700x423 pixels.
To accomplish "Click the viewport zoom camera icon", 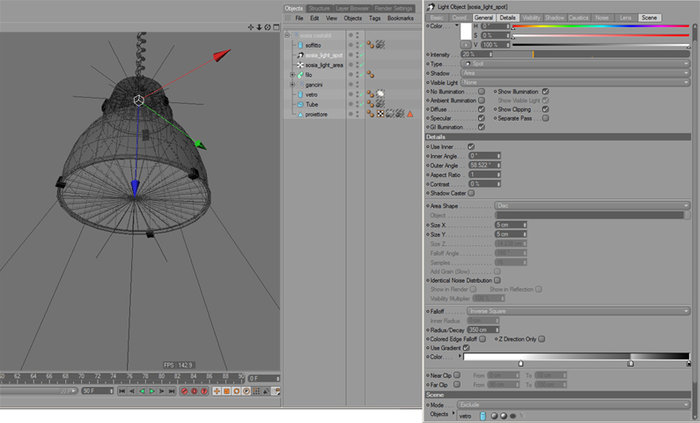I will point(259,27).
